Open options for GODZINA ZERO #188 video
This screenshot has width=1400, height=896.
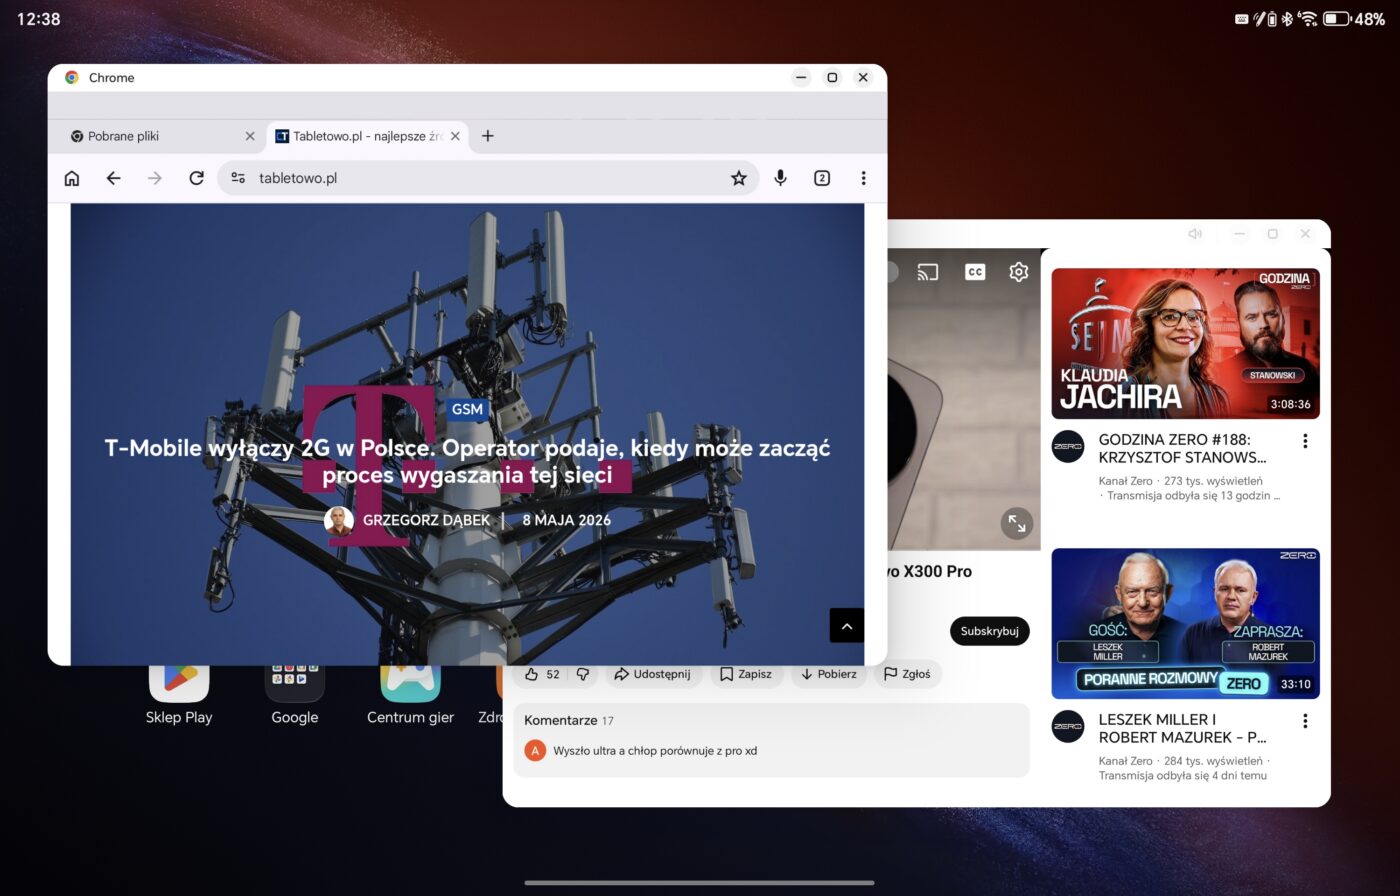tap(1305, 441)
